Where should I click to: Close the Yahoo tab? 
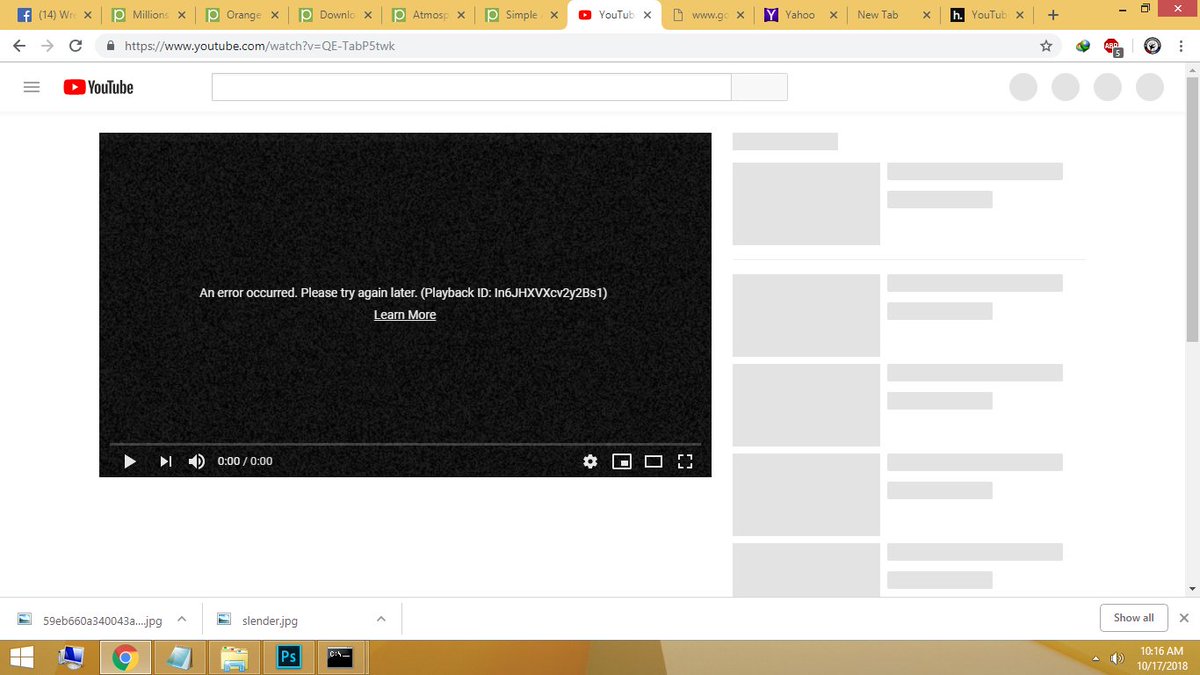point(833,15)
